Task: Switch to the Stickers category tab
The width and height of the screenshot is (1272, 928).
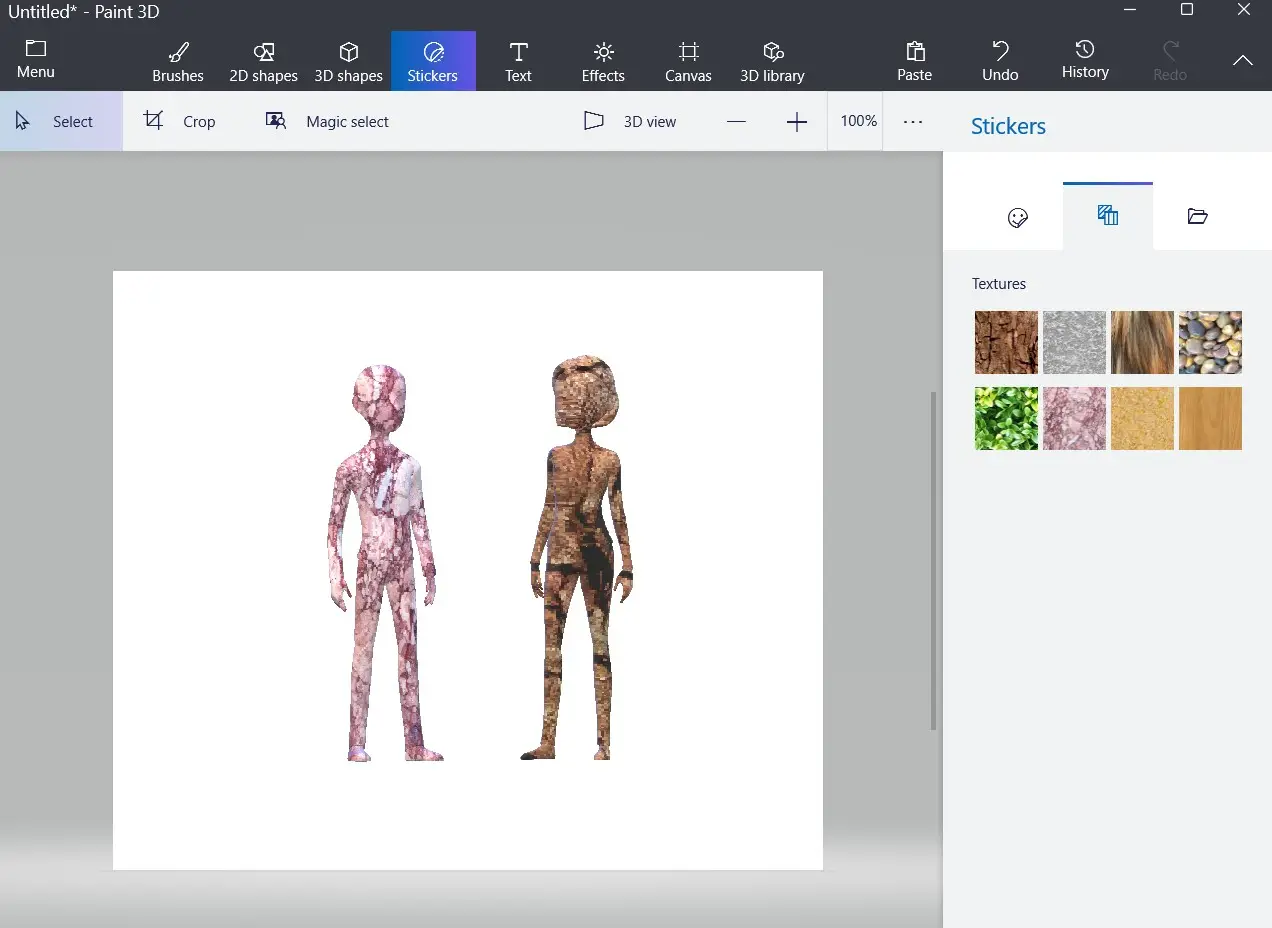Action: 1018,217
